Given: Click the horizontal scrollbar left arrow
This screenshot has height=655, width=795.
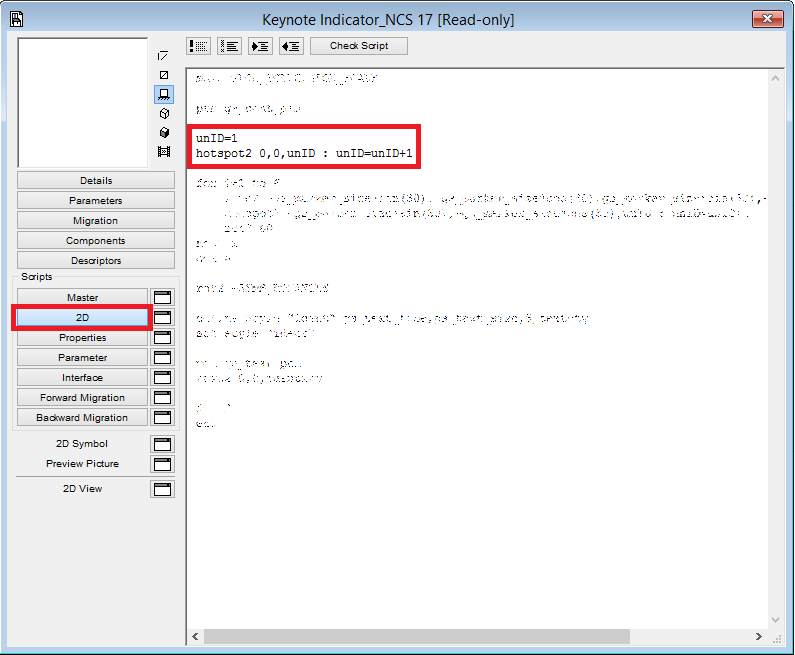Looking at the screenshot, I should (195, 636).
